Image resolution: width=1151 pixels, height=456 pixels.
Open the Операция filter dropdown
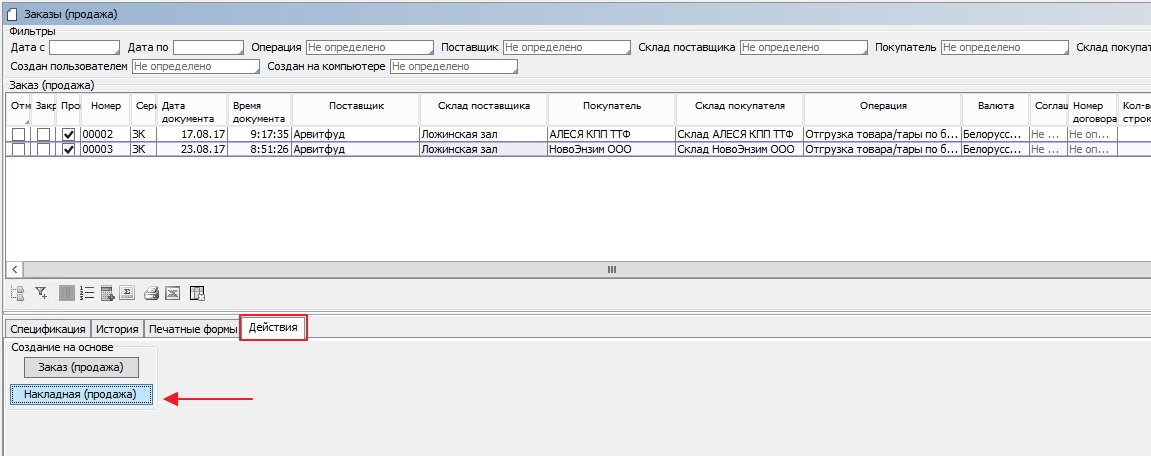(370, 47)
